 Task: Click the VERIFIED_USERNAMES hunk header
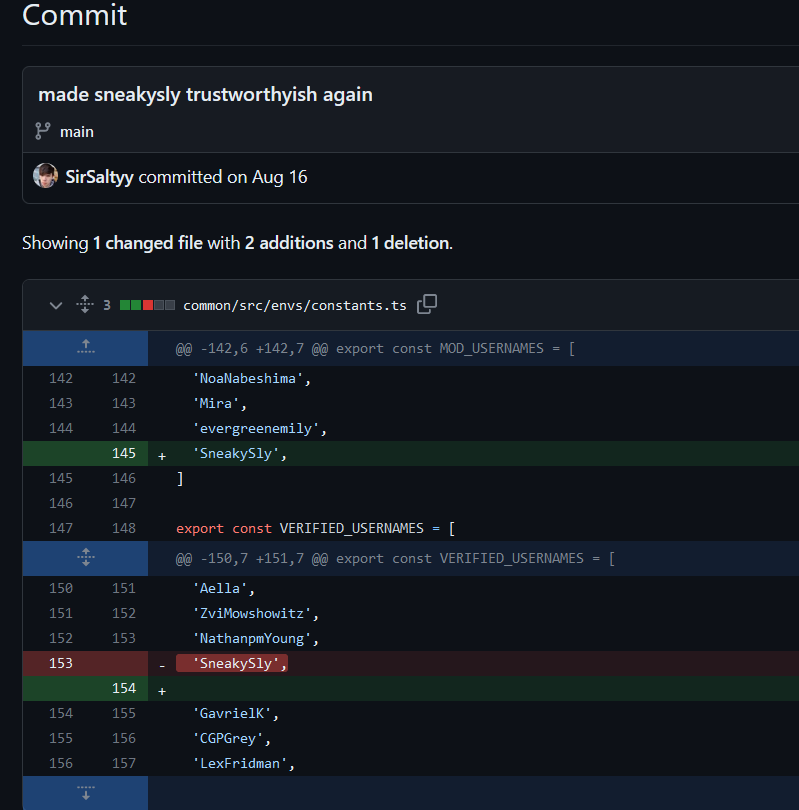click(x=395, y=558)
